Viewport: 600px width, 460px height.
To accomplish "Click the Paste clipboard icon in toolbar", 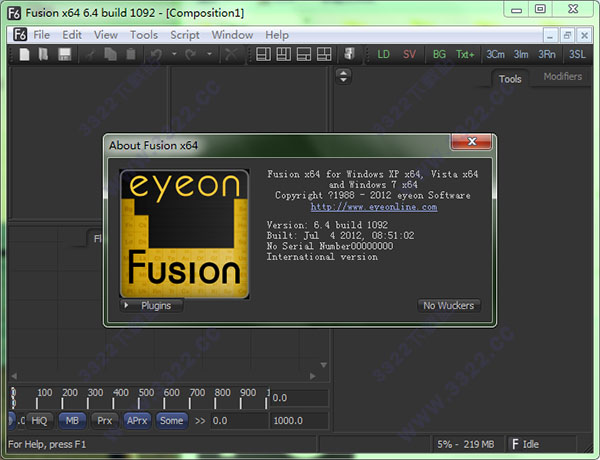I will (x=131, y=54).
